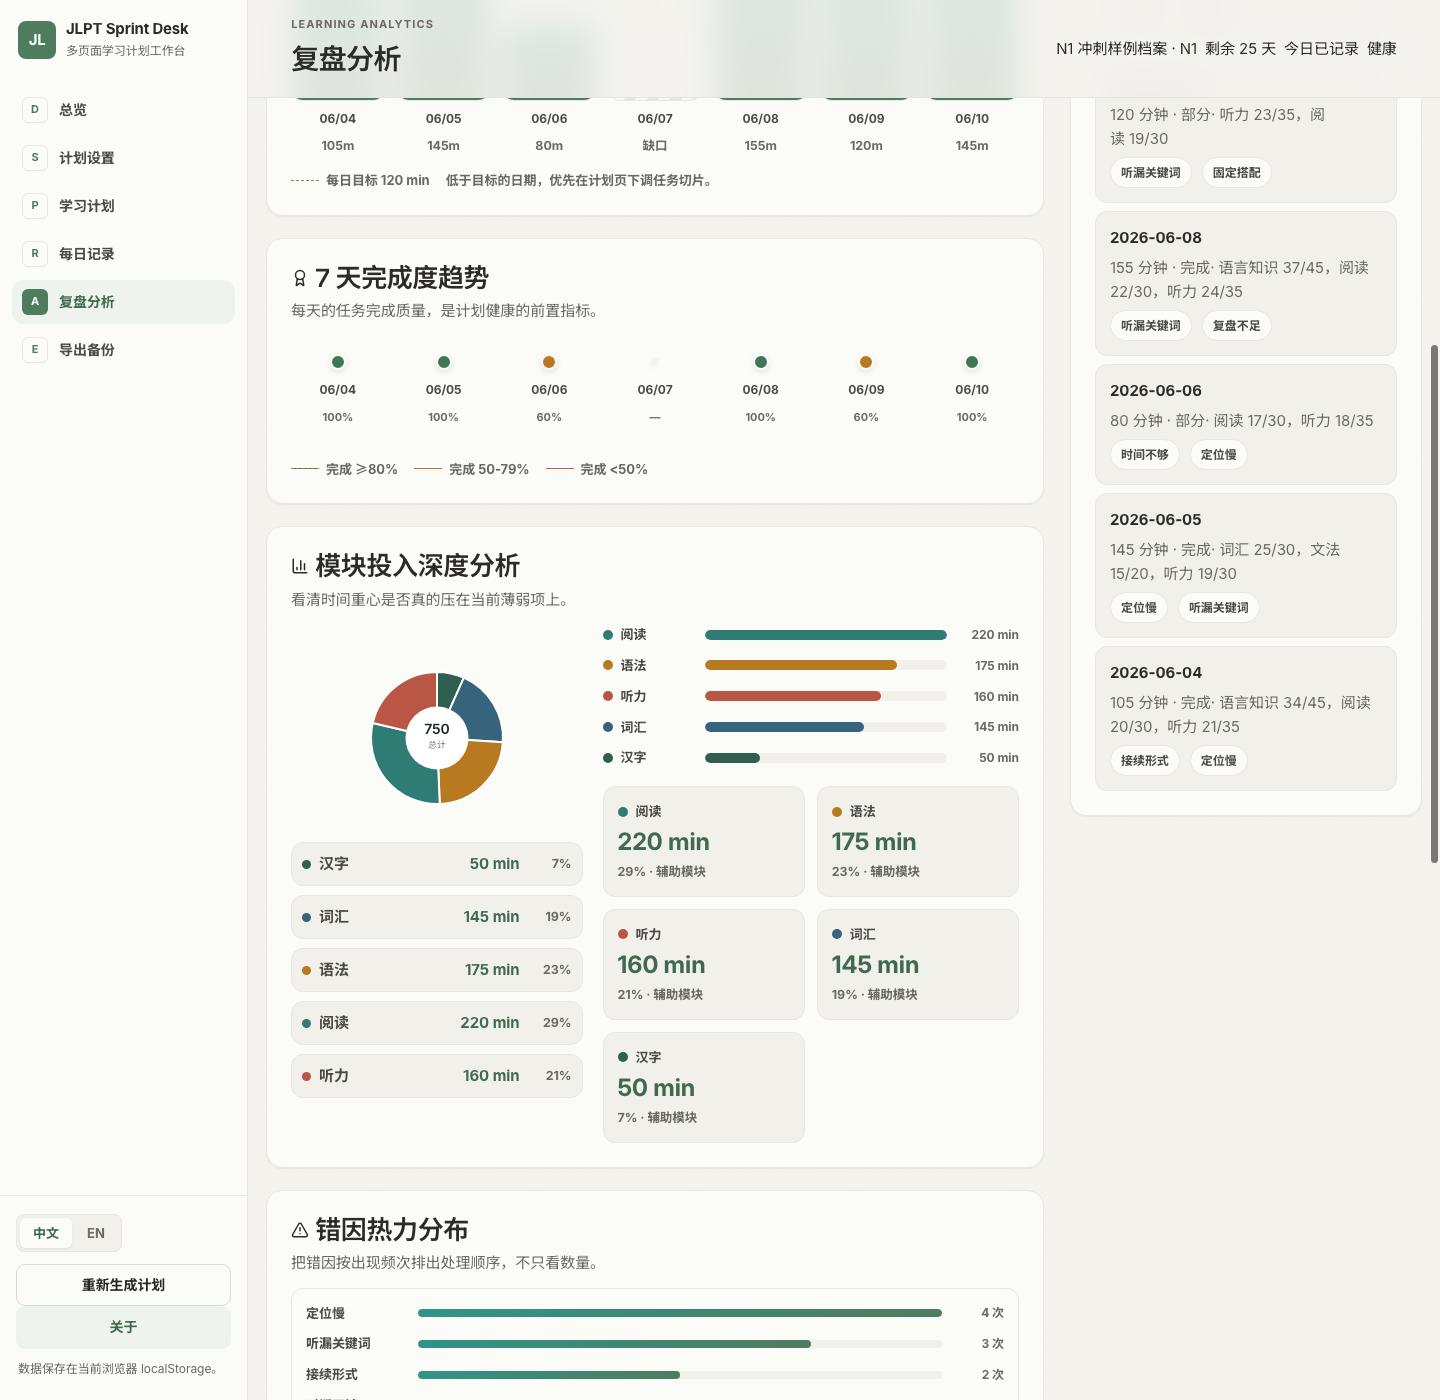Click the P icon for 学习计划
The image size is (1440, 1400).
(x=35, y=206)
